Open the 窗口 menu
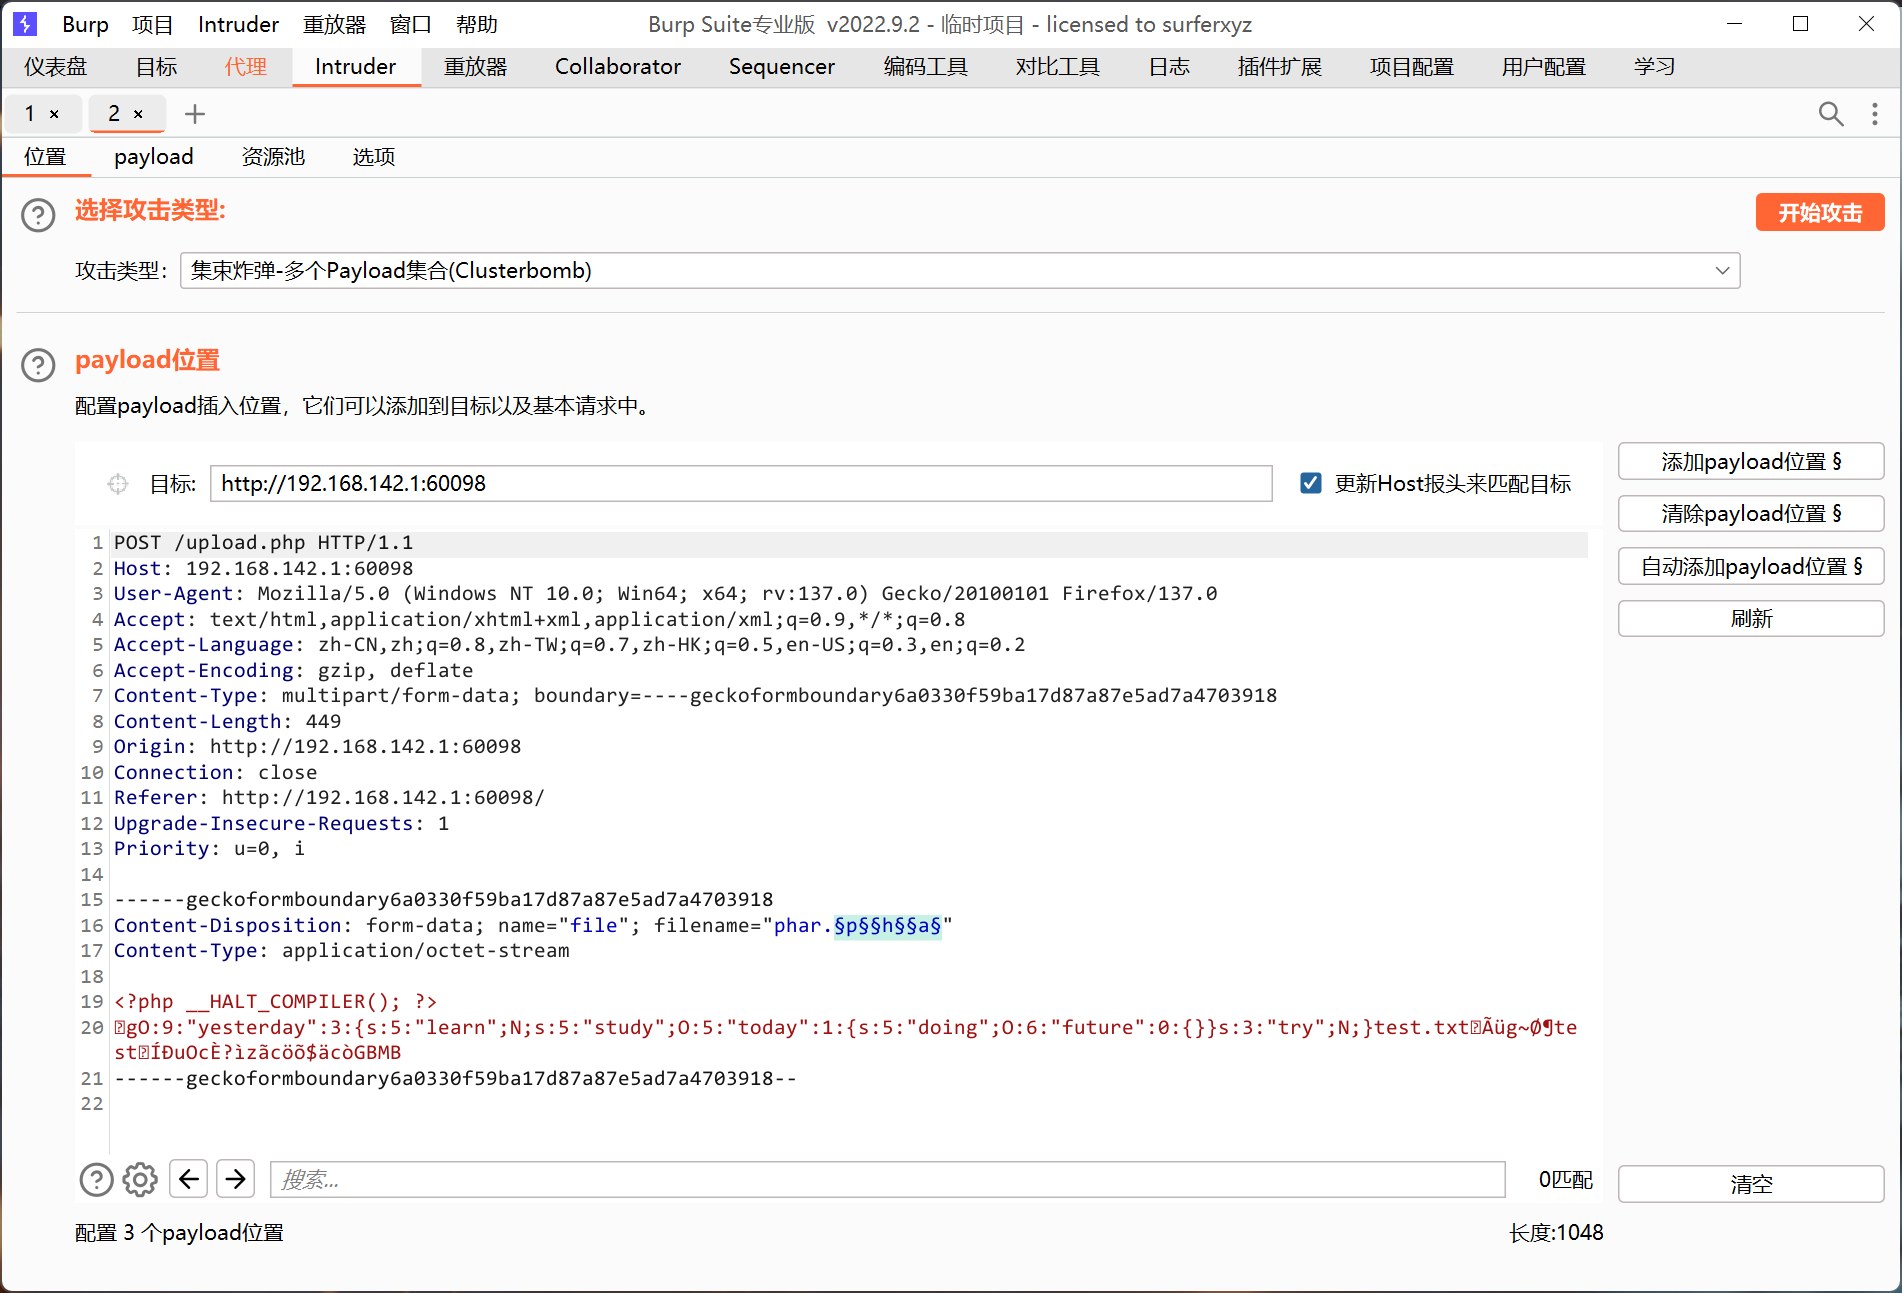 click(x=410, y=24)
